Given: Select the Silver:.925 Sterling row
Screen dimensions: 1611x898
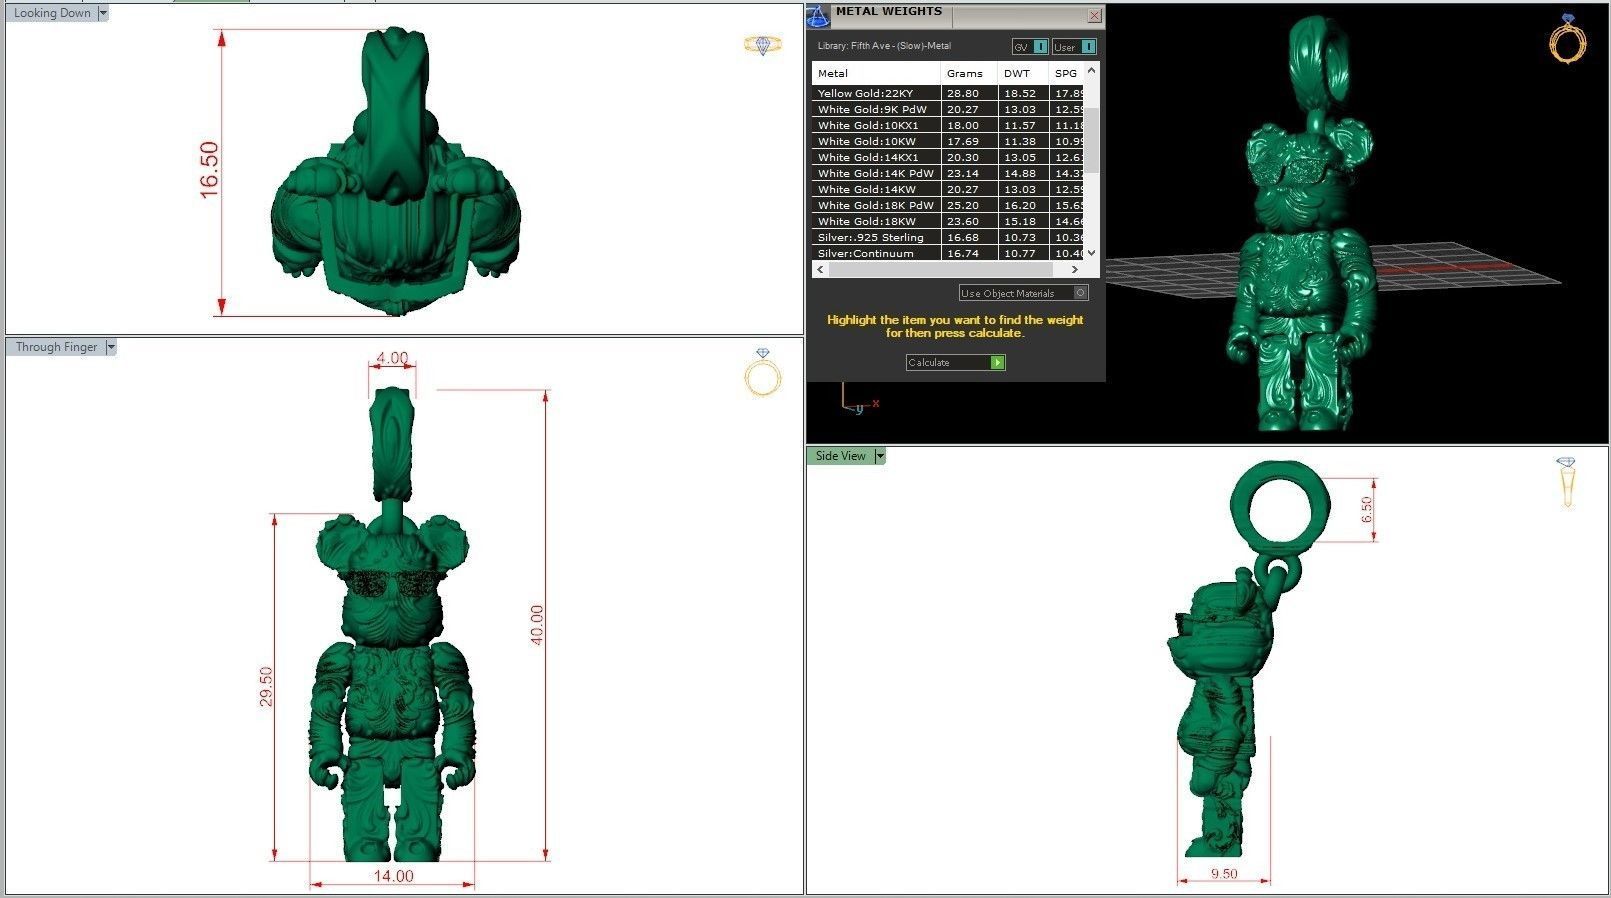Looking at the screenshot, I should (x=948, y=237).
